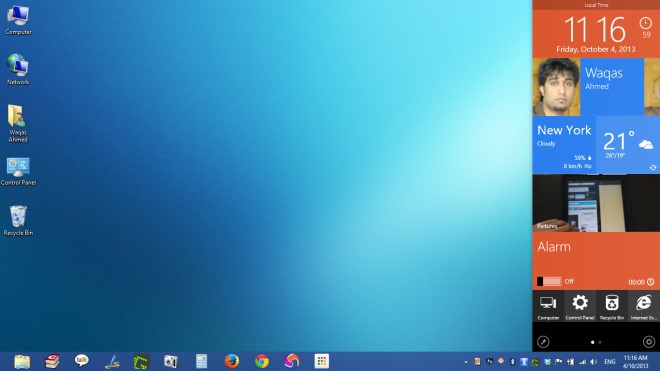Open the colored grid app in taskbar
This screenshot has width=660, height=371.
click(322, 361)
